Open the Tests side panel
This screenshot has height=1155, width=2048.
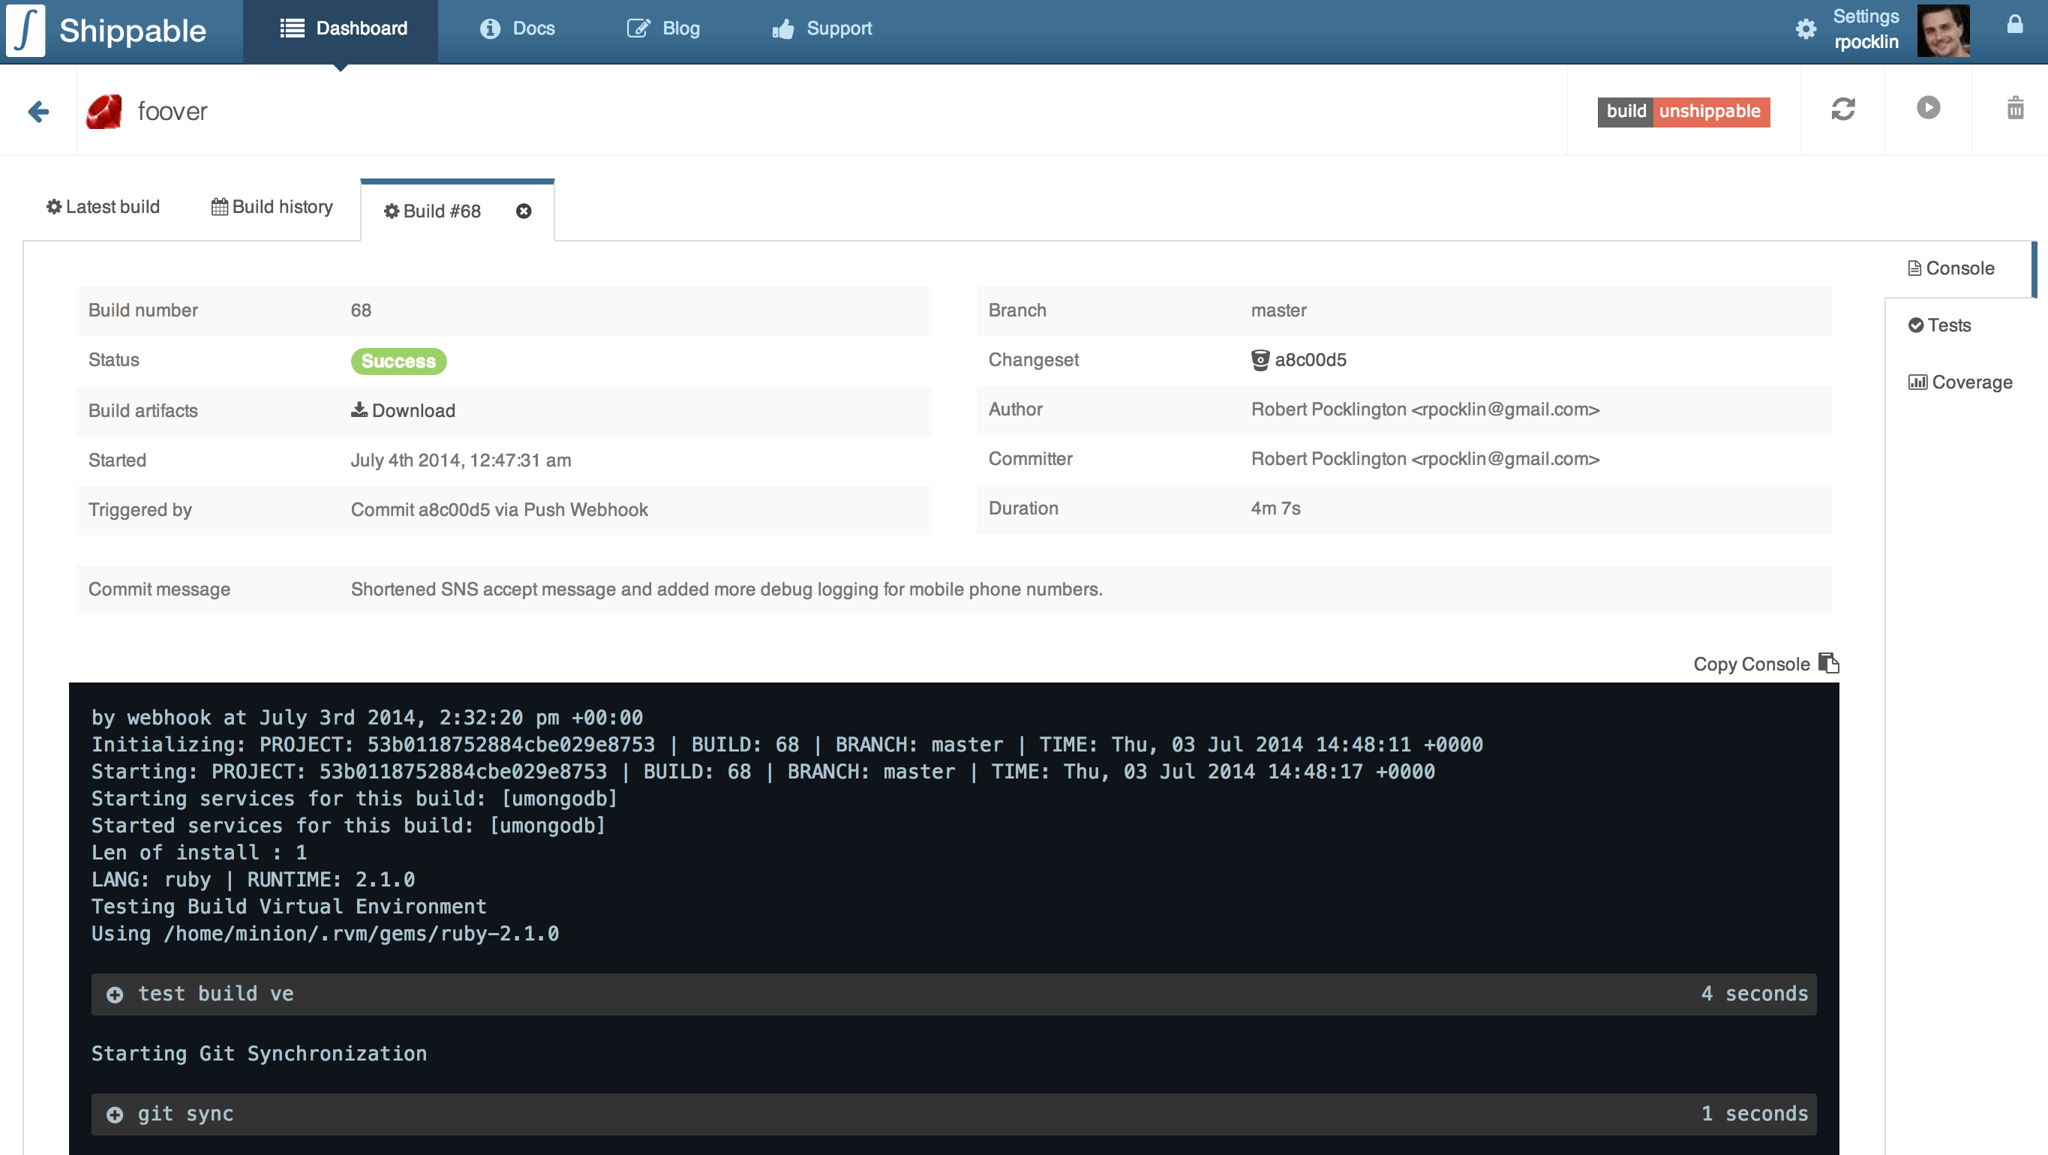pos(1940,325)
